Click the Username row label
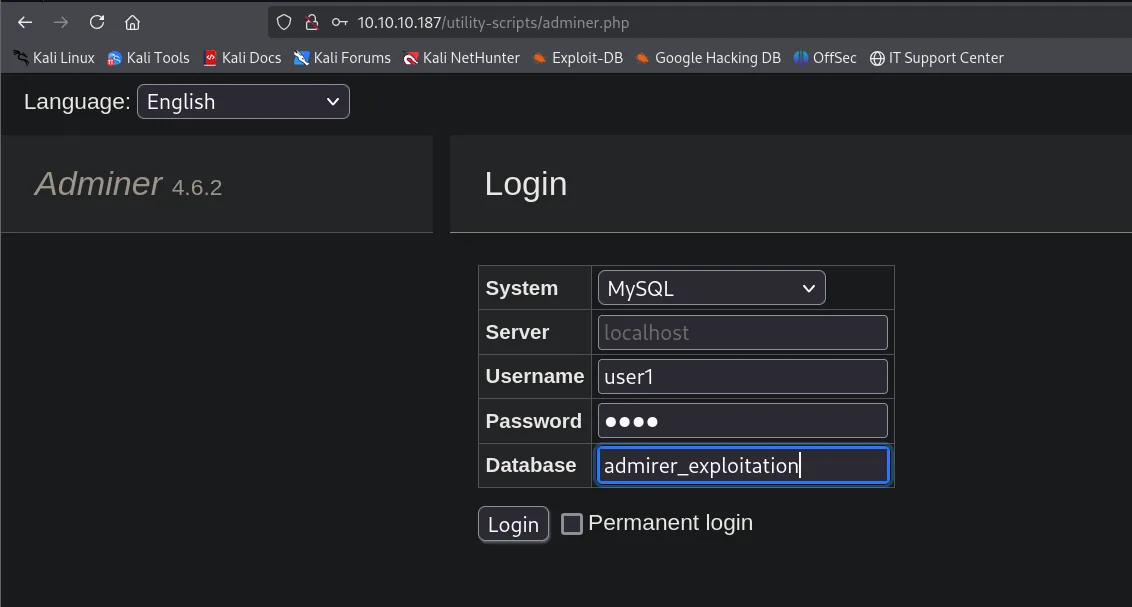Screen dimensions: 1132x607 (x=535, y=376)
